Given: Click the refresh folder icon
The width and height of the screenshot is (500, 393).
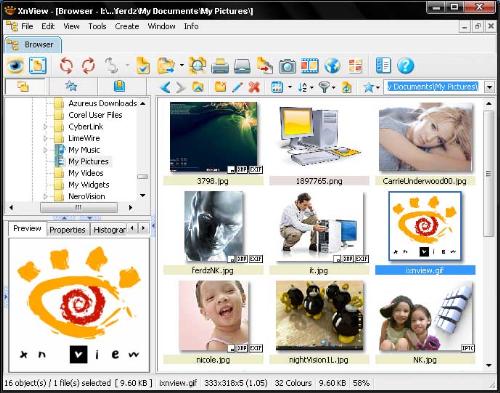Looking at the screenshot, I should [x=346, y=87].
